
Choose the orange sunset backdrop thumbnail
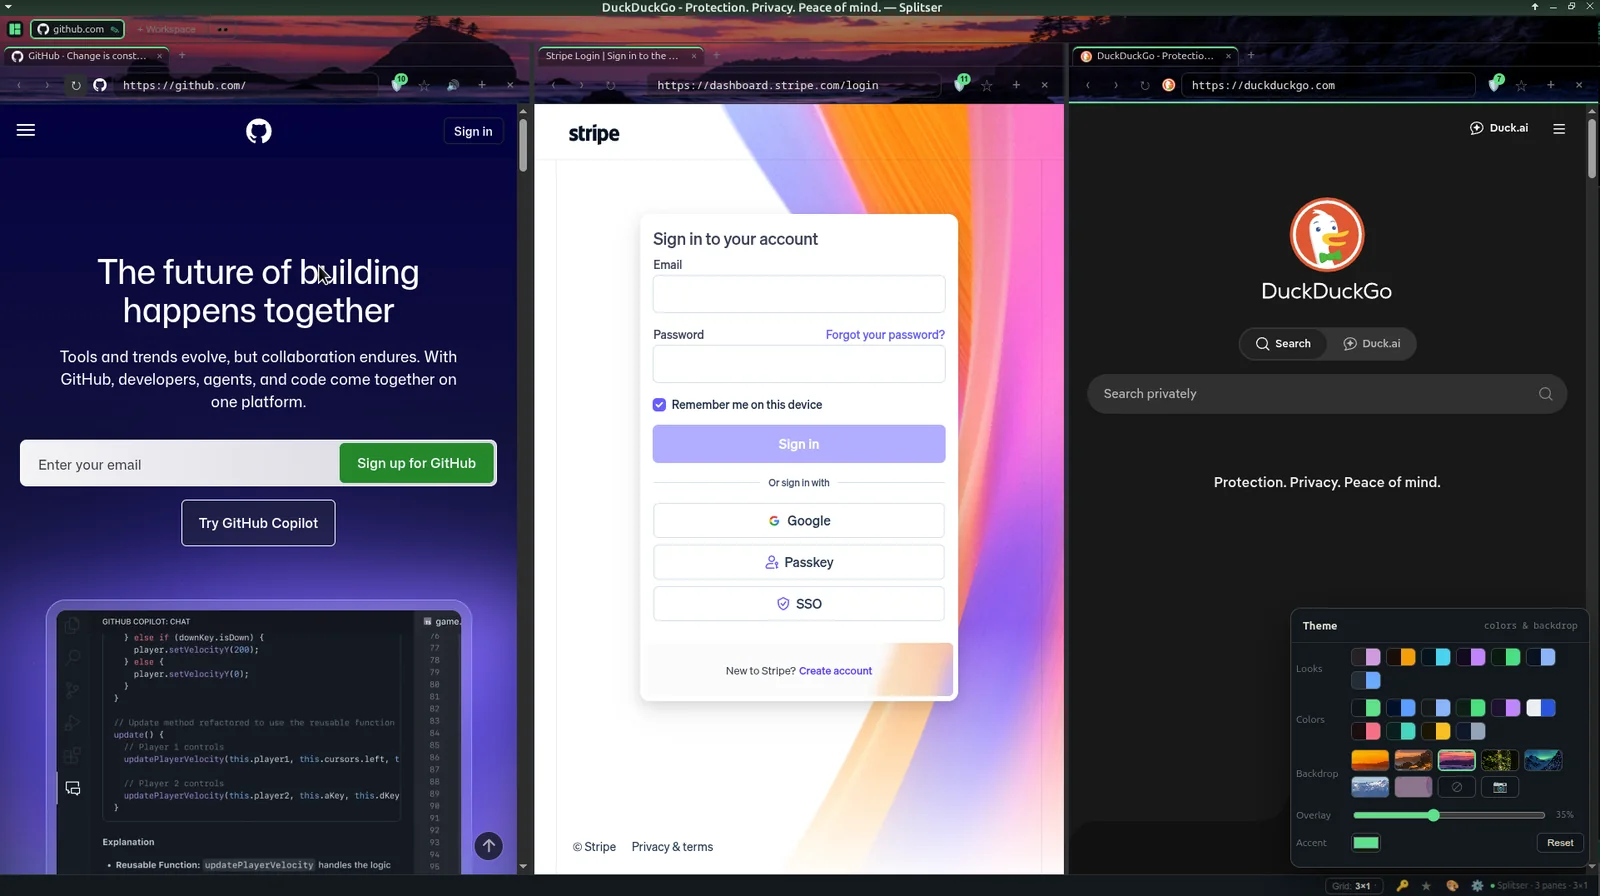[1370, 761]
